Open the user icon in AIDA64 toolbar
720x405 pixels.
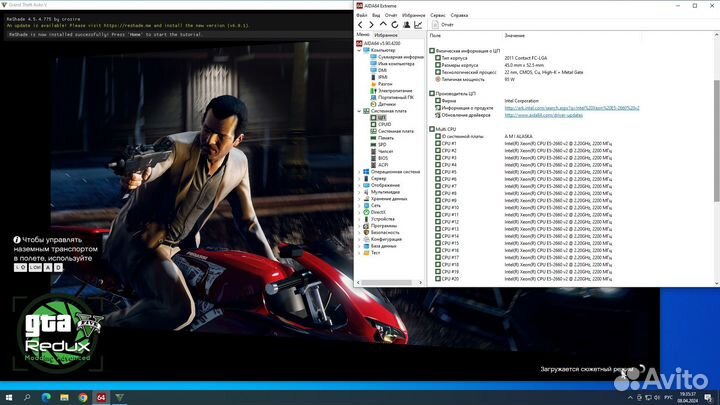pos(406,25)
